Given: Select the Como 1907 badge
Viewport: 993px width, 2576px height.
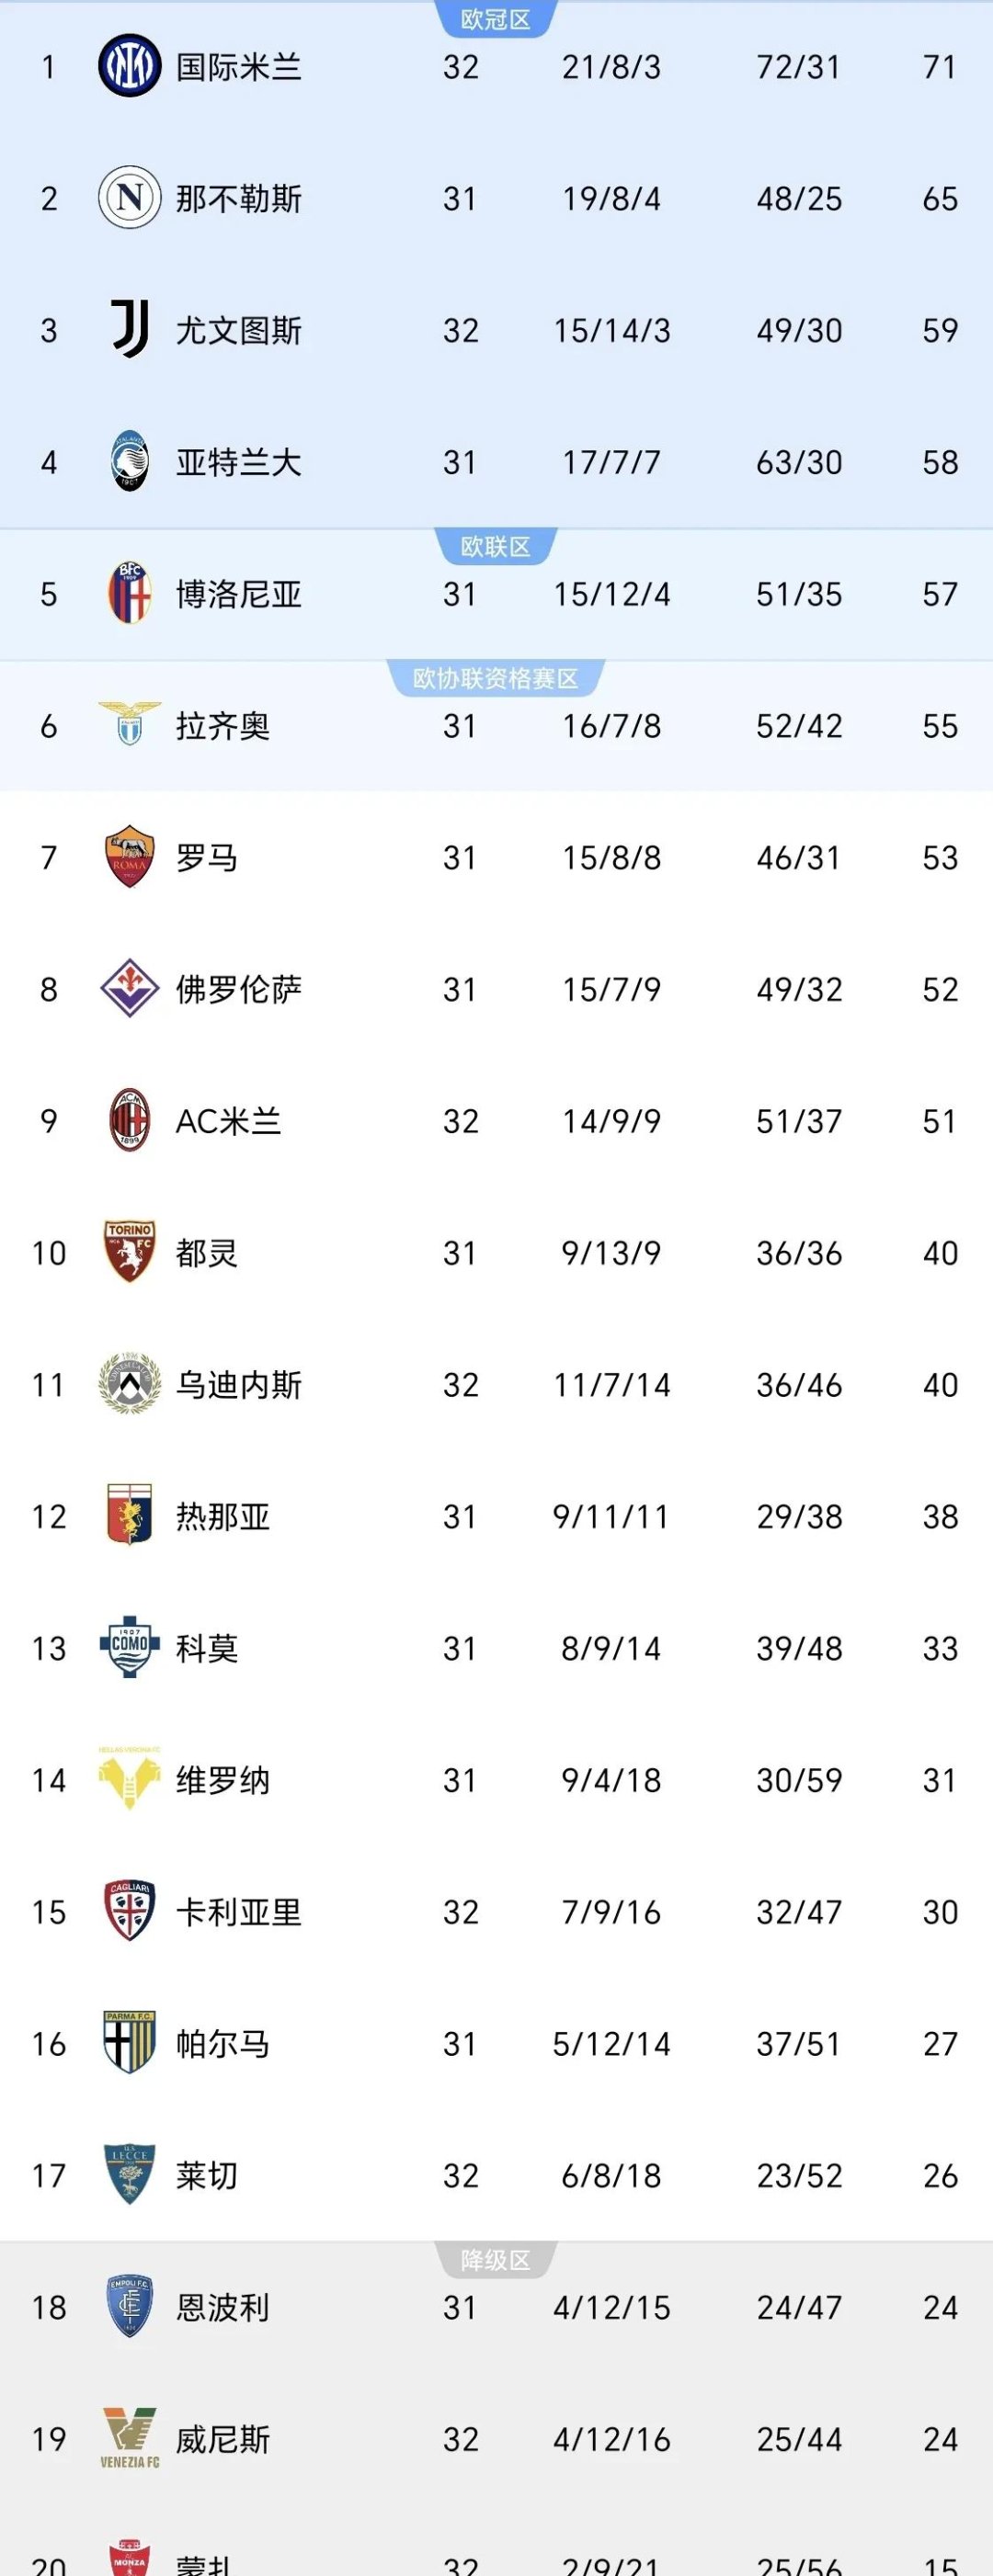Looking at the screenshot, I should tap(130, 1649).
